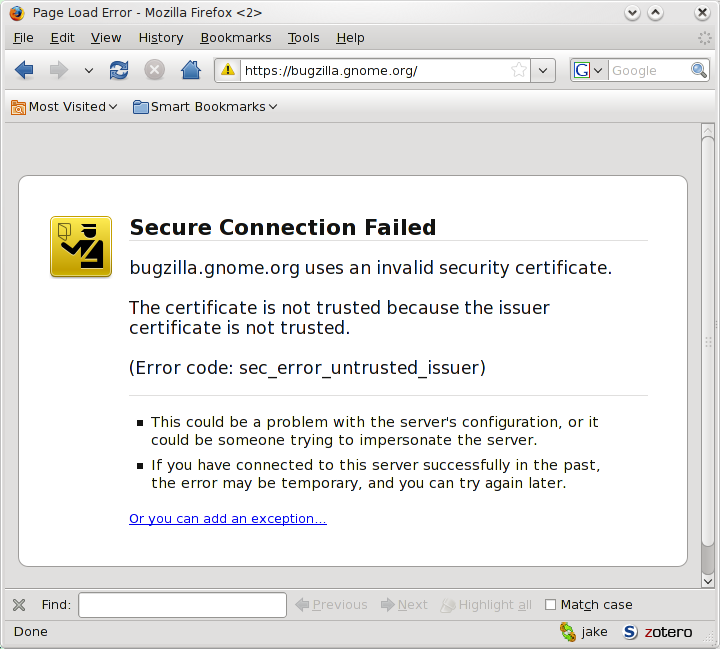Click the yellow certificate error officer icon

coord(81,247)
